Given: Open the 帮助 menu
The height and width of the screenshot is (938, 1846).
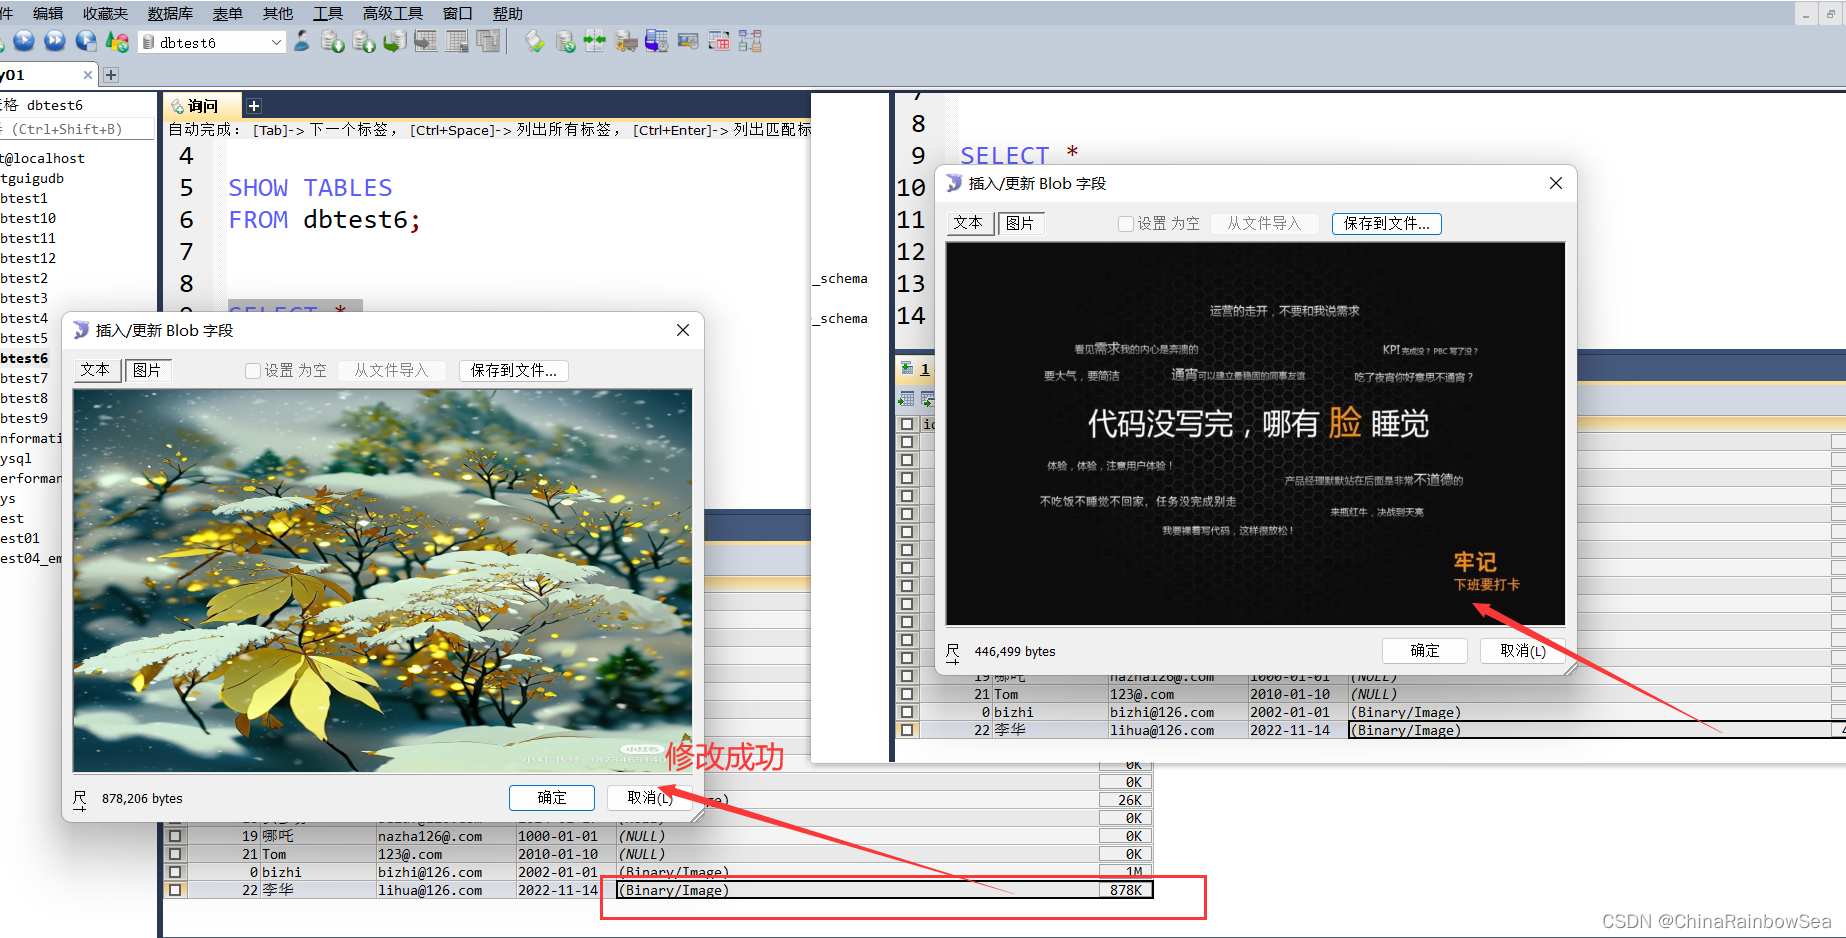Looking at the screenshot, I should point(508,13).
